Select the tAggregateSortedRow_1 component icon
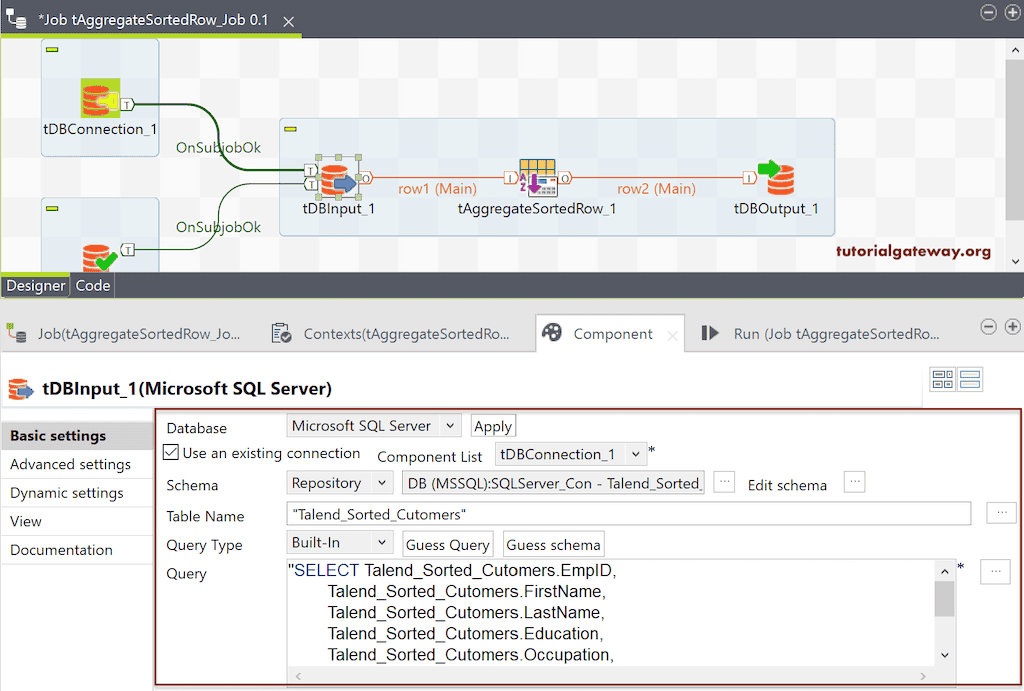1024x691 pixels. pos(537,178)
